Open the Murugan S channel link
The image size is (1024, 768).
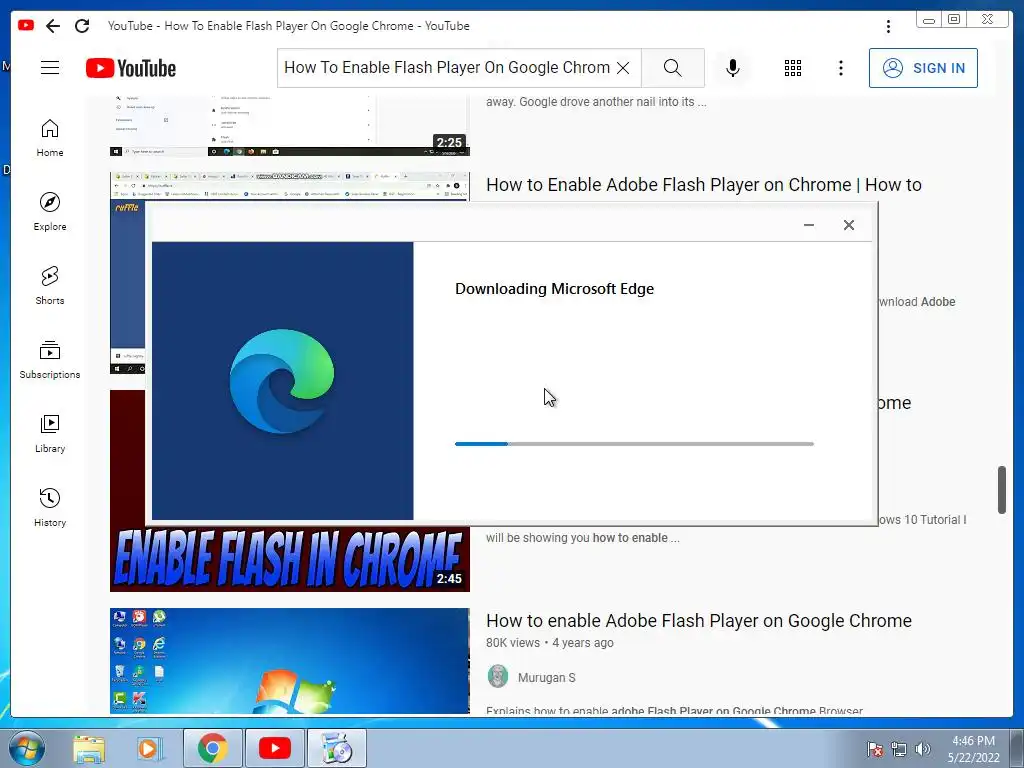tap(547, 677)
